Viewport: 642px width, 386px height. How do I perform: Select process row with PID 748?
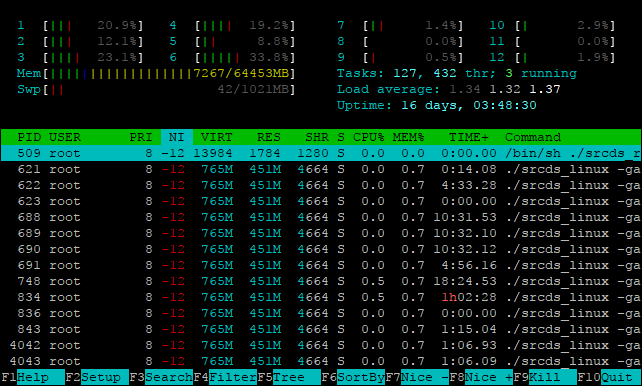[321, 281]
